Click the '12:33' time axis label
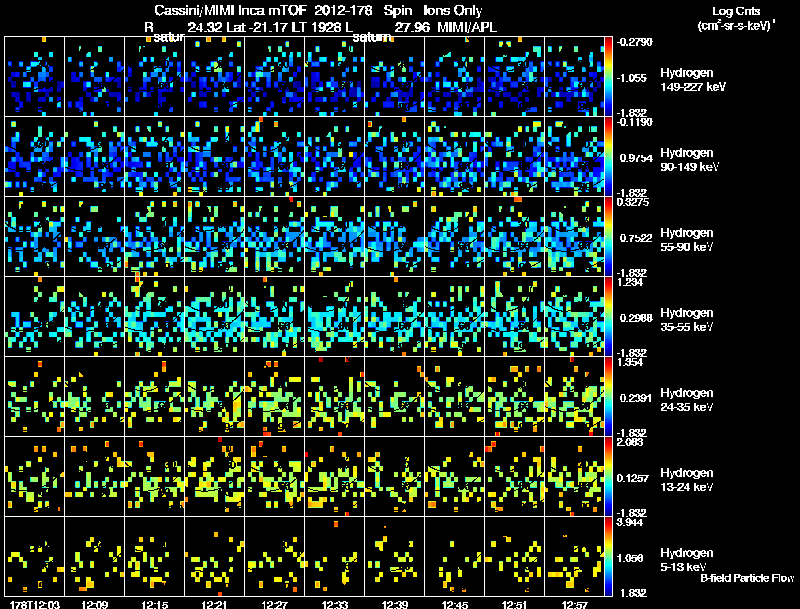The image size is (800, 609). click(335, 604)
